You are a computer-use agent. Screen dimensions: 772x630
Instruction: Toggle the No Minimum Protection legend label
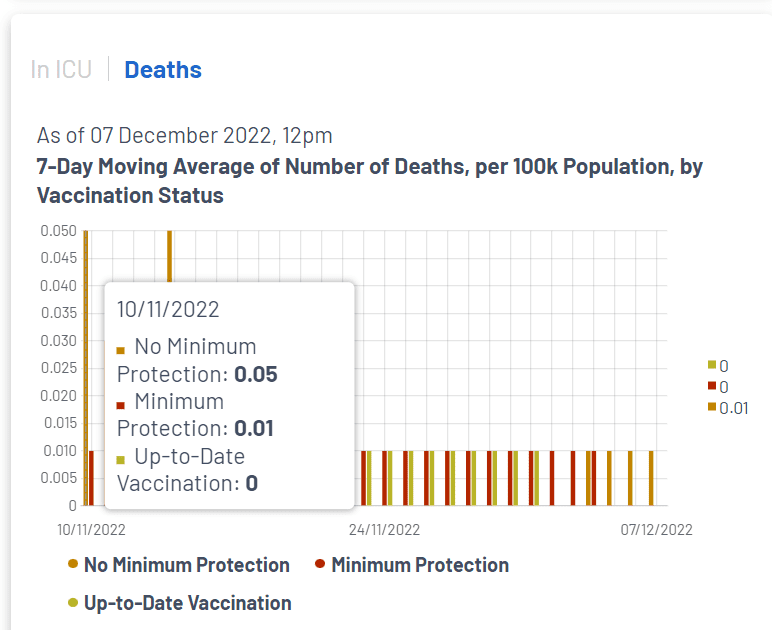186,565
